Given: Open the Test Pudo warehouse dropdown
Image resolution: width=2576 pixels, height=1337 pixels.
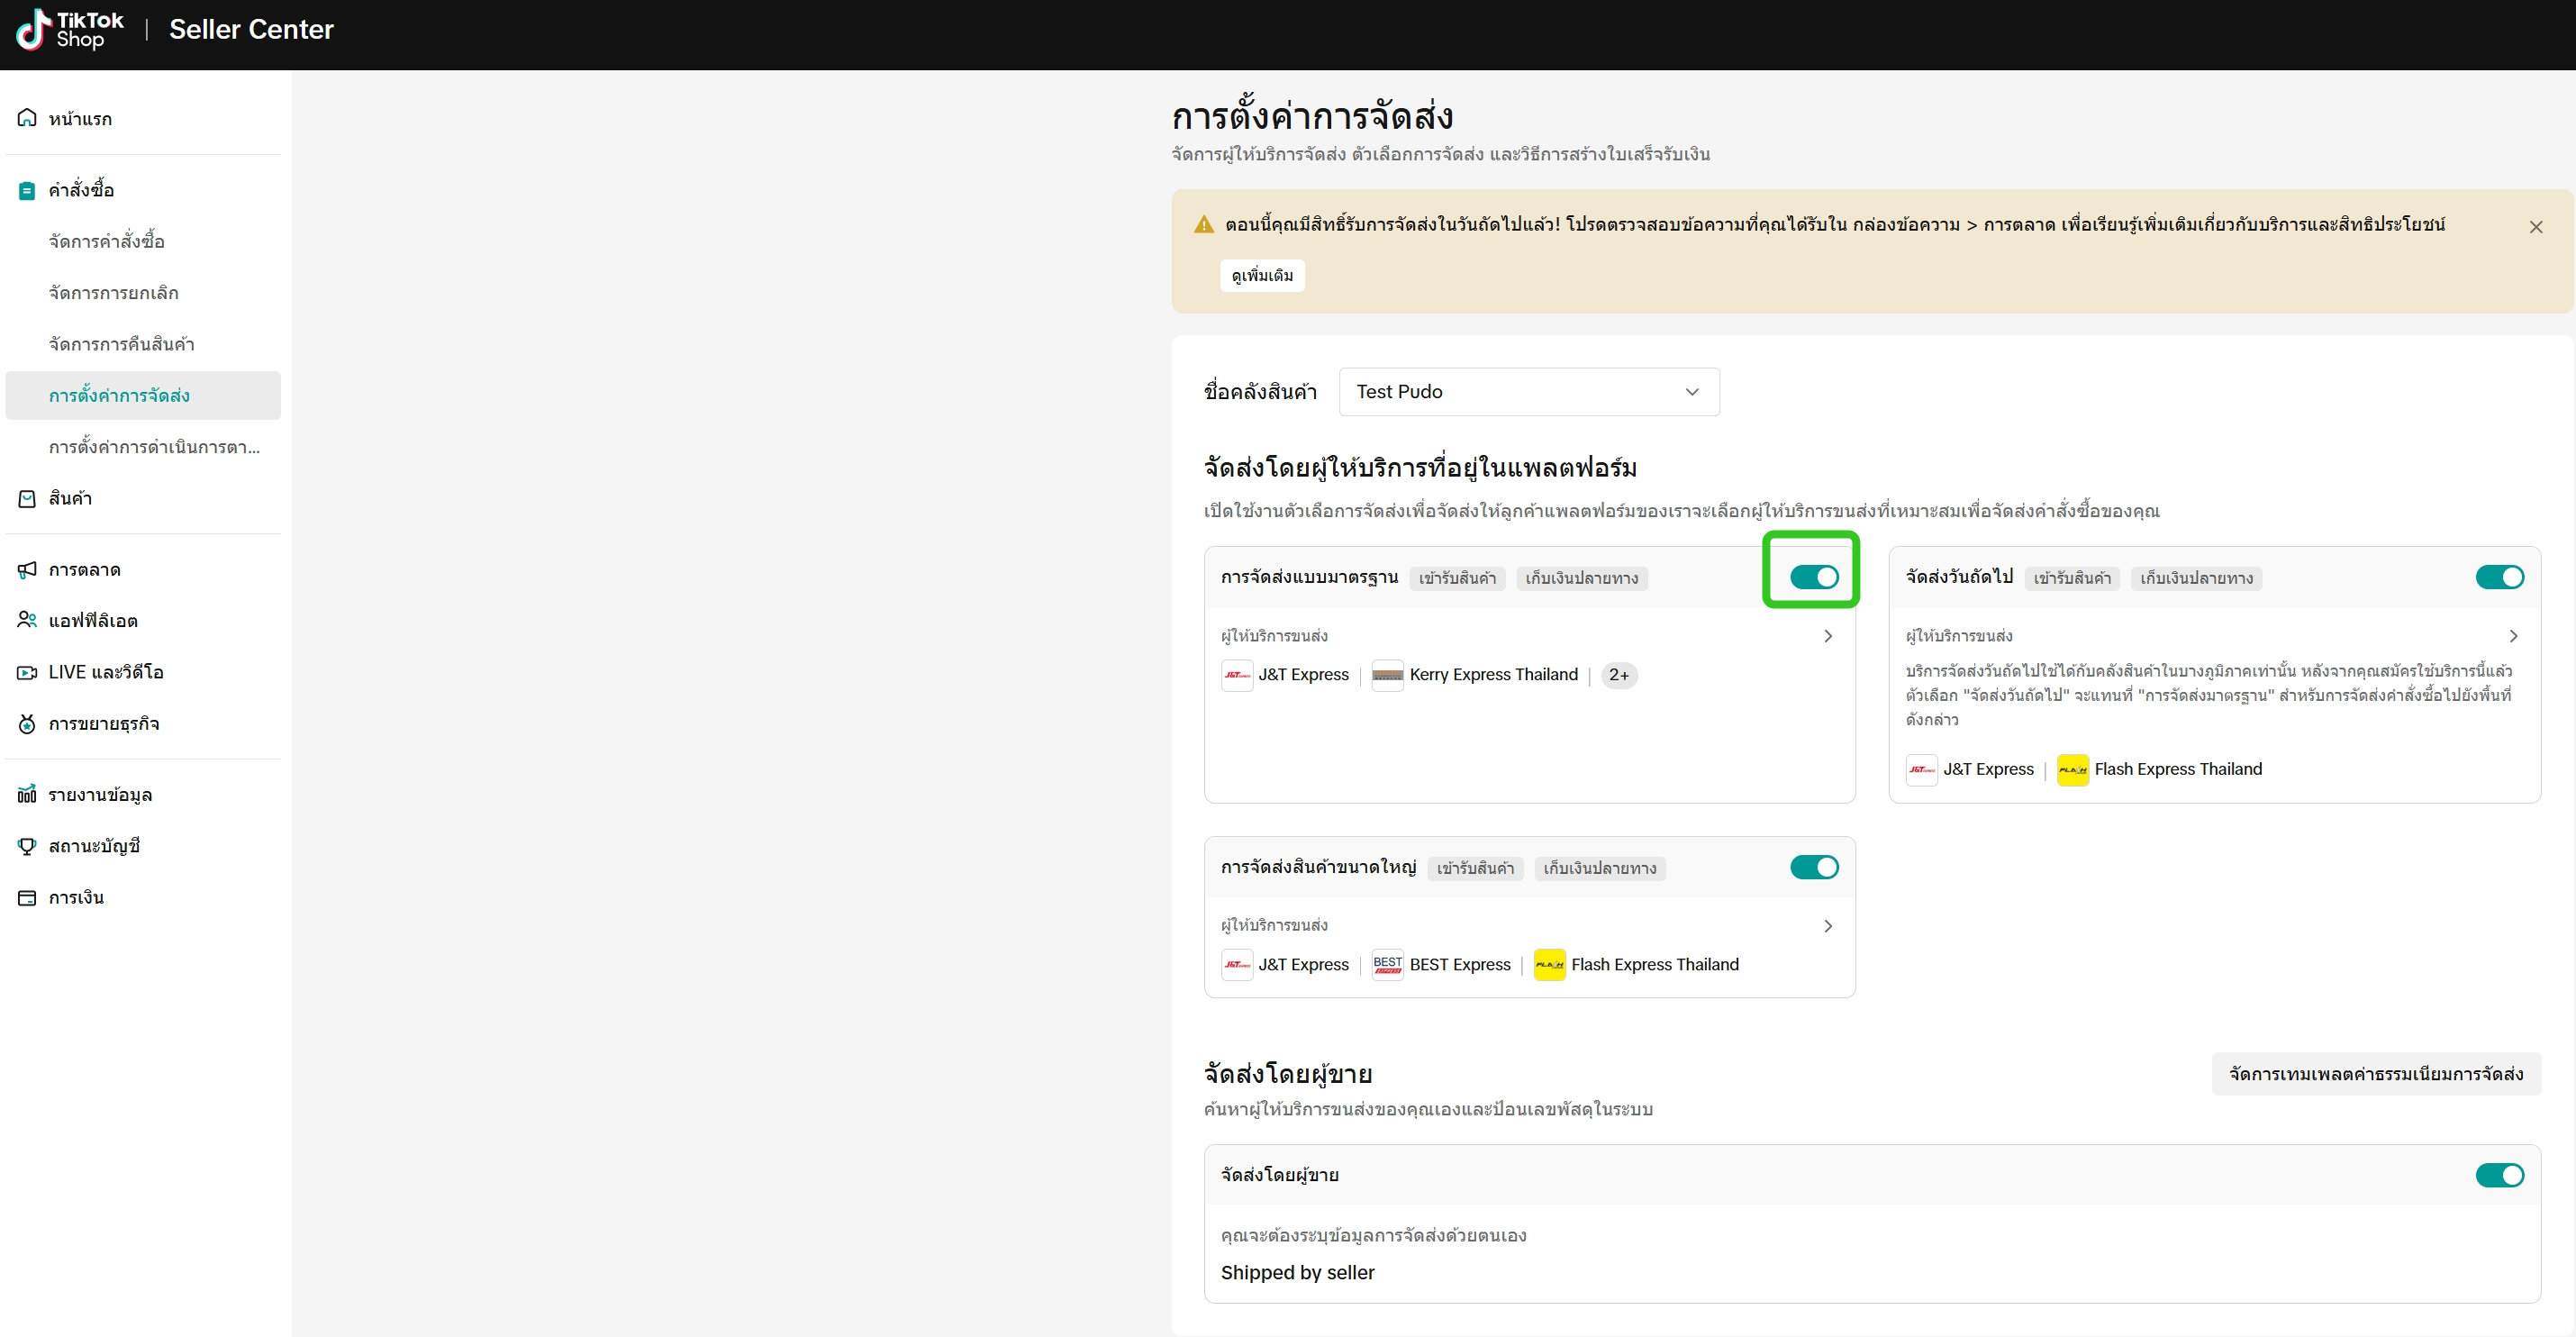Looking at the screenshot, I should pyautogui.click(x=1528, y=392).
